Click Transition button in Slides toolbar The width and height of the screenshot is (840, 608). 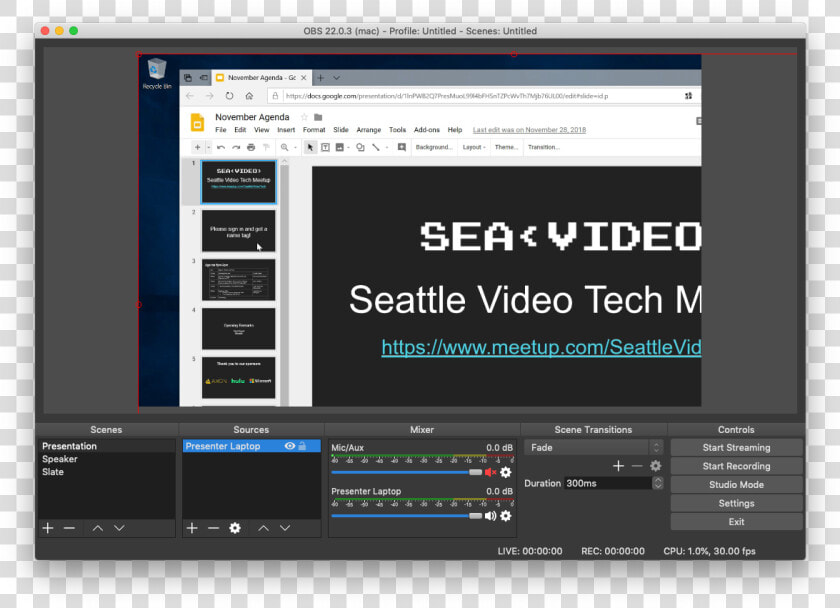click(x=543, y=147)
